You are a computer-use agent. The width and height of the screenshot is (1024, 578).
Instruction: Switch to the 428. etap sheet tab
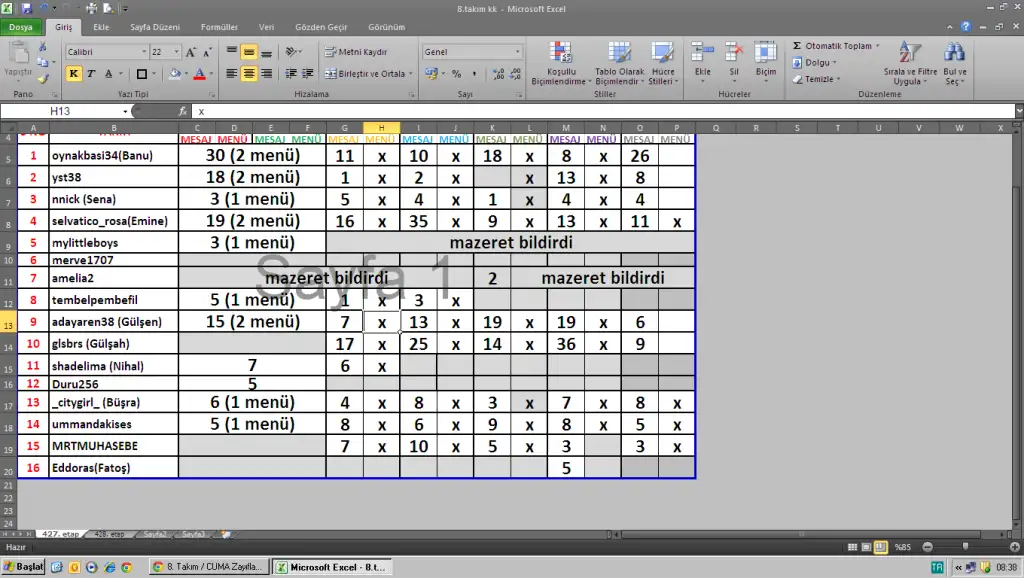tap(109, 535)
